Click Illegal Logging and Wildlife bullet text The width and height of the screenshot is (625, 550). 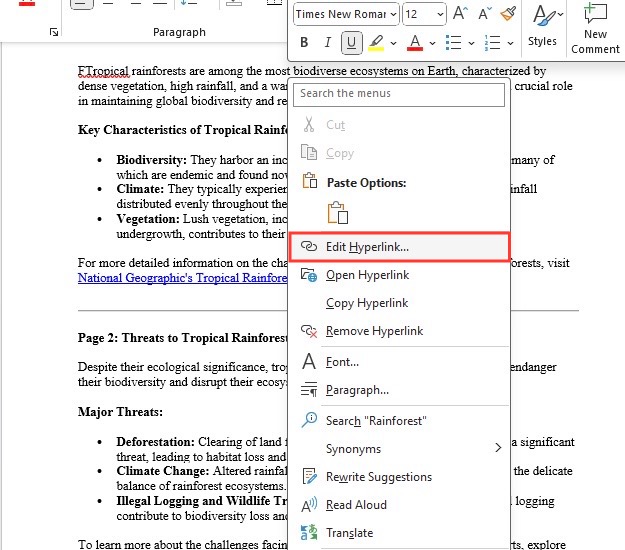[x=201, y=501]
